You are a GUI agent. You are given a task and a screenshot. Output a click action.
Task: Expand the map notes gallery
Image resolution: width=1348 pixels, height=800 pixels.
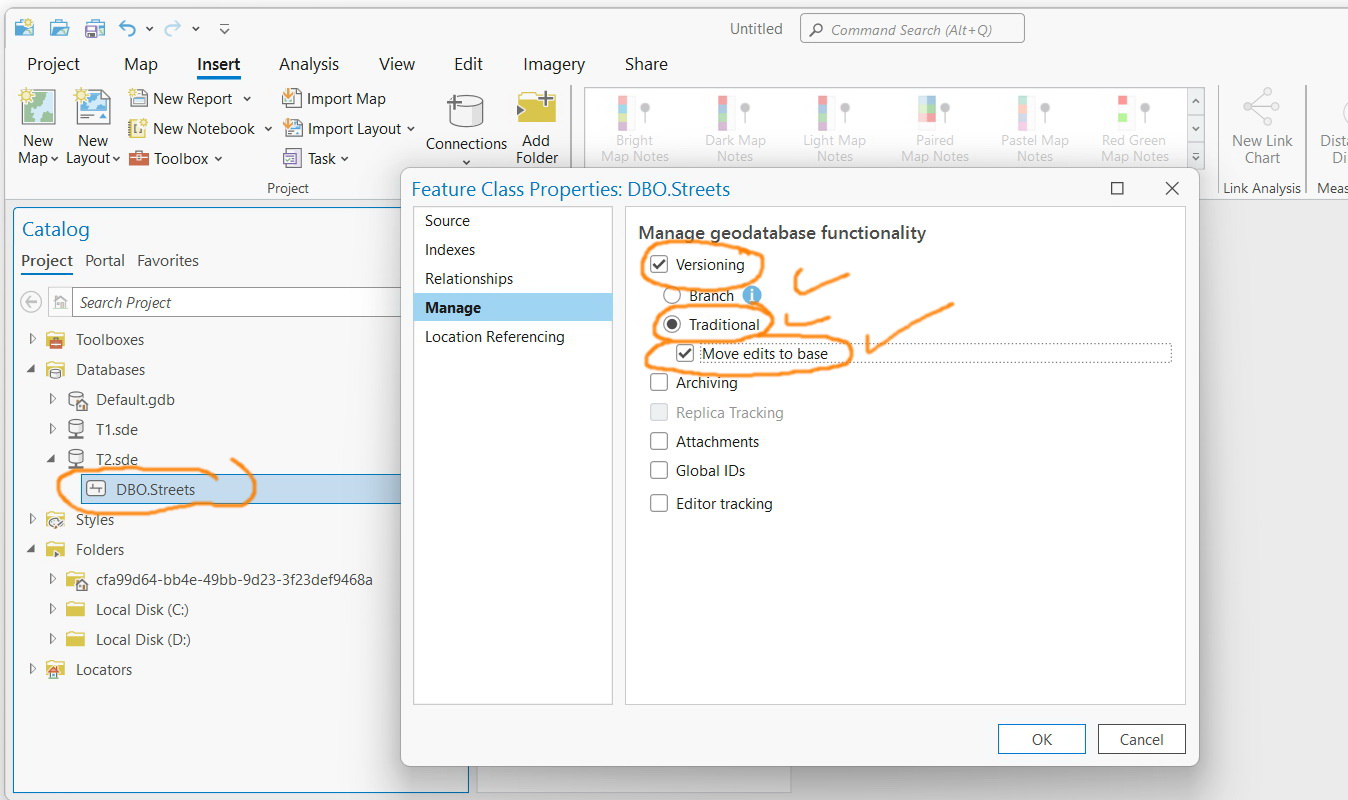tap(1195, 157)
